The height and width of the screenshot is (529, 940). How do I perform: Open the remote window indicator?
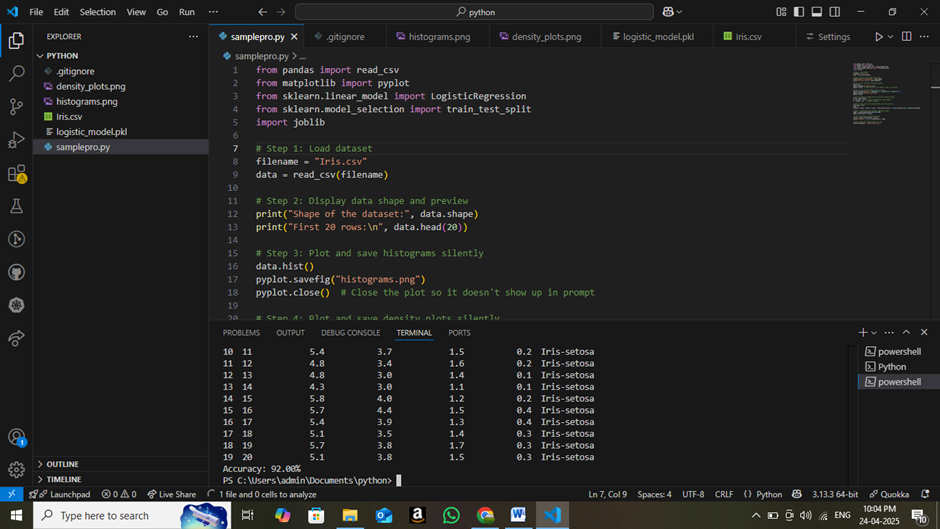(11, 494)
